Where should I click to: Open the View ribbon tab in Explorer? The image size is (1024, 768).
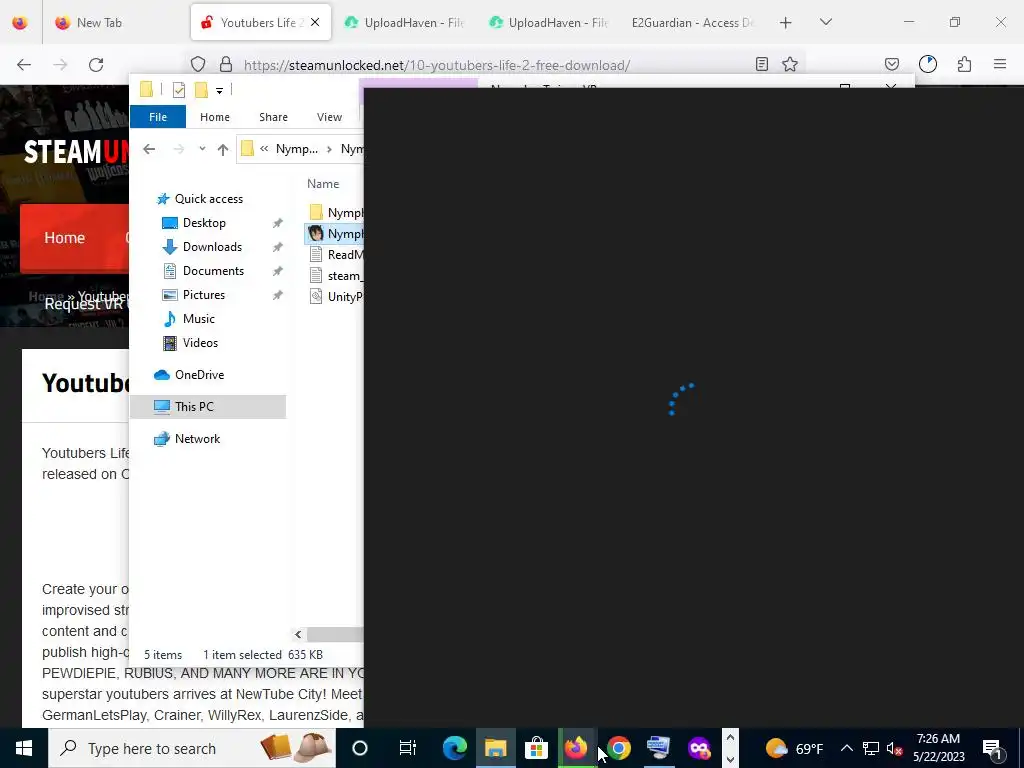329,117
